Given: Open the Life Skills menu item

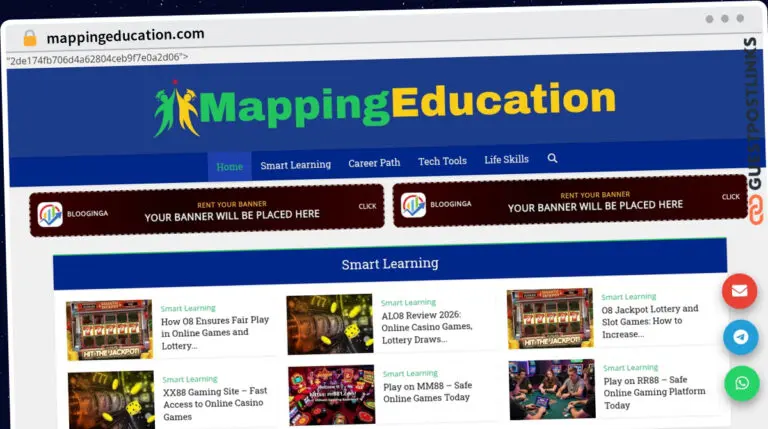Looking at the screenshot, I should [506, 159].
